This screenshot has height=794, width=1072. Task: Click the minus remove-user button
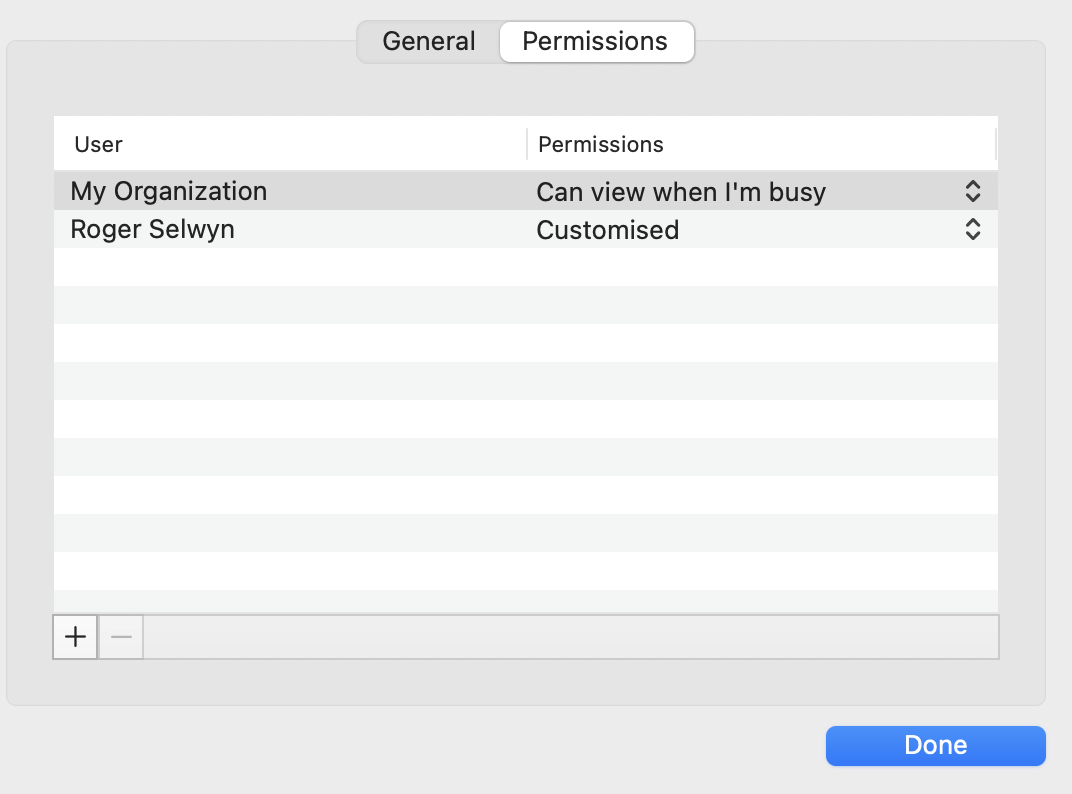click(x=121, y=637)
